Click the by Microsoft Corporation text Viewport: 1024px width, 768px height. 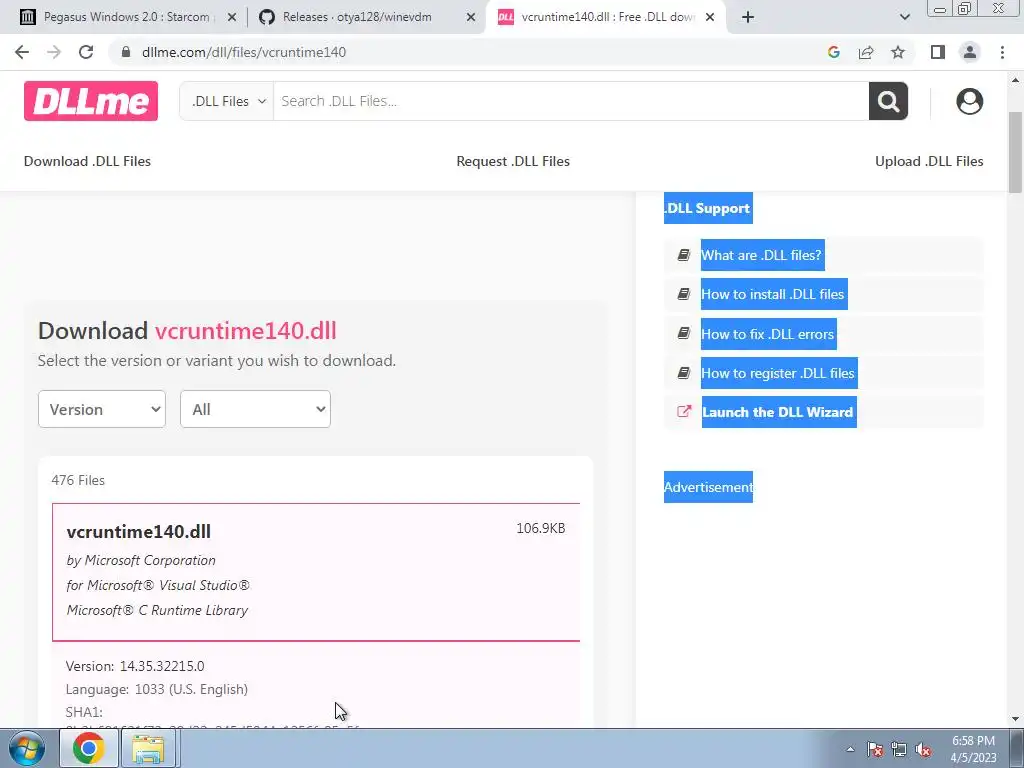(141, 560)
